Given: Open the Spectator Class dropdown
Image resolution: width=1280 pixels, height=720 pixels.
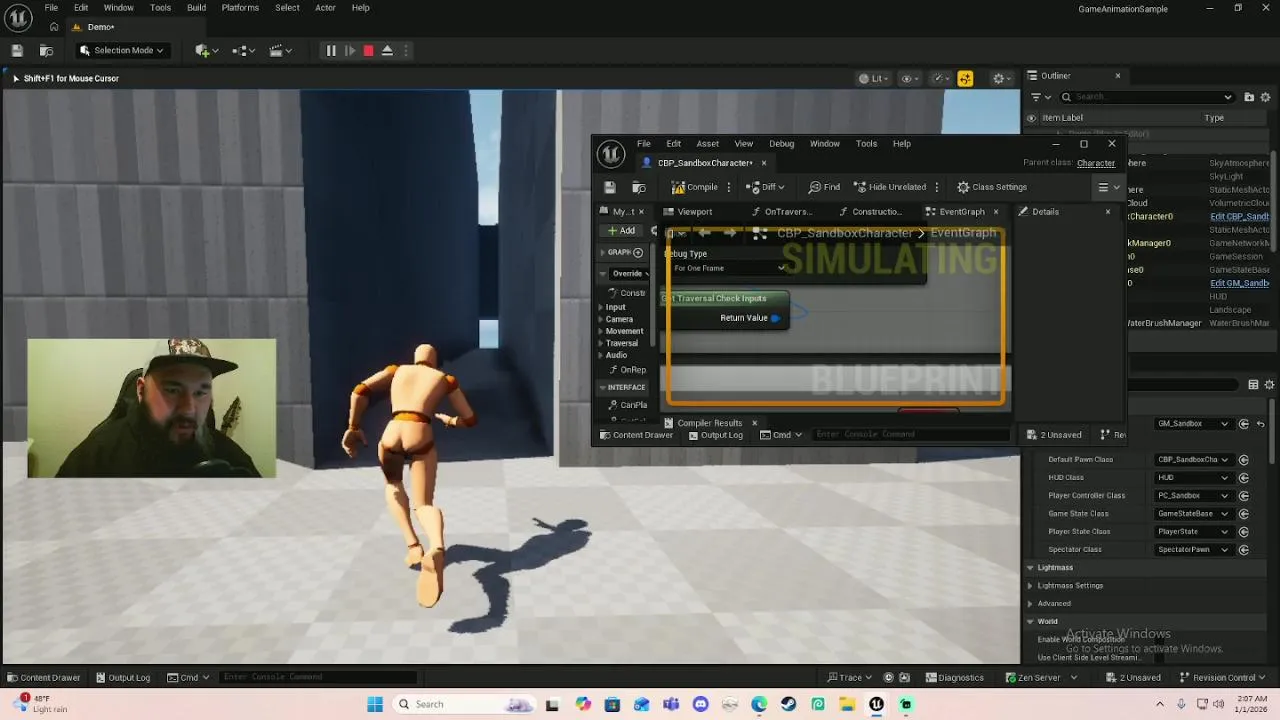Looking at the screenshot, I should tap(1193, 550).
